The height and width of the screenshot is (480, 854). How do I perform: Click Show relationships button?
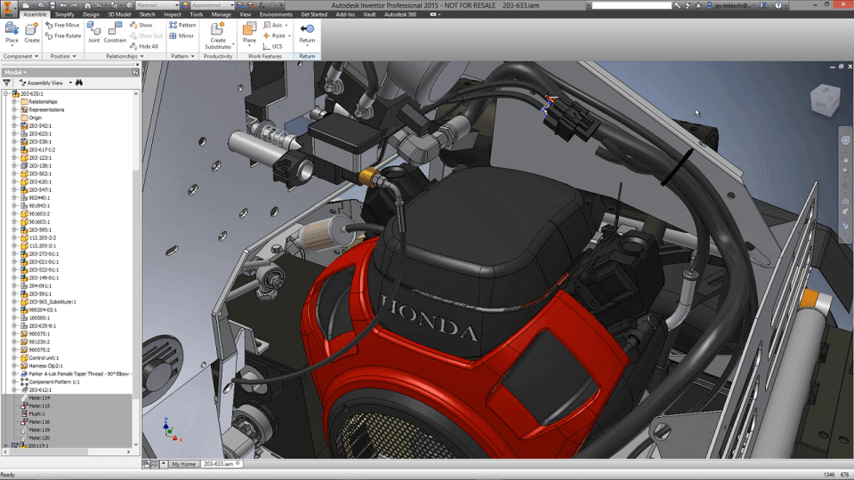141,25
